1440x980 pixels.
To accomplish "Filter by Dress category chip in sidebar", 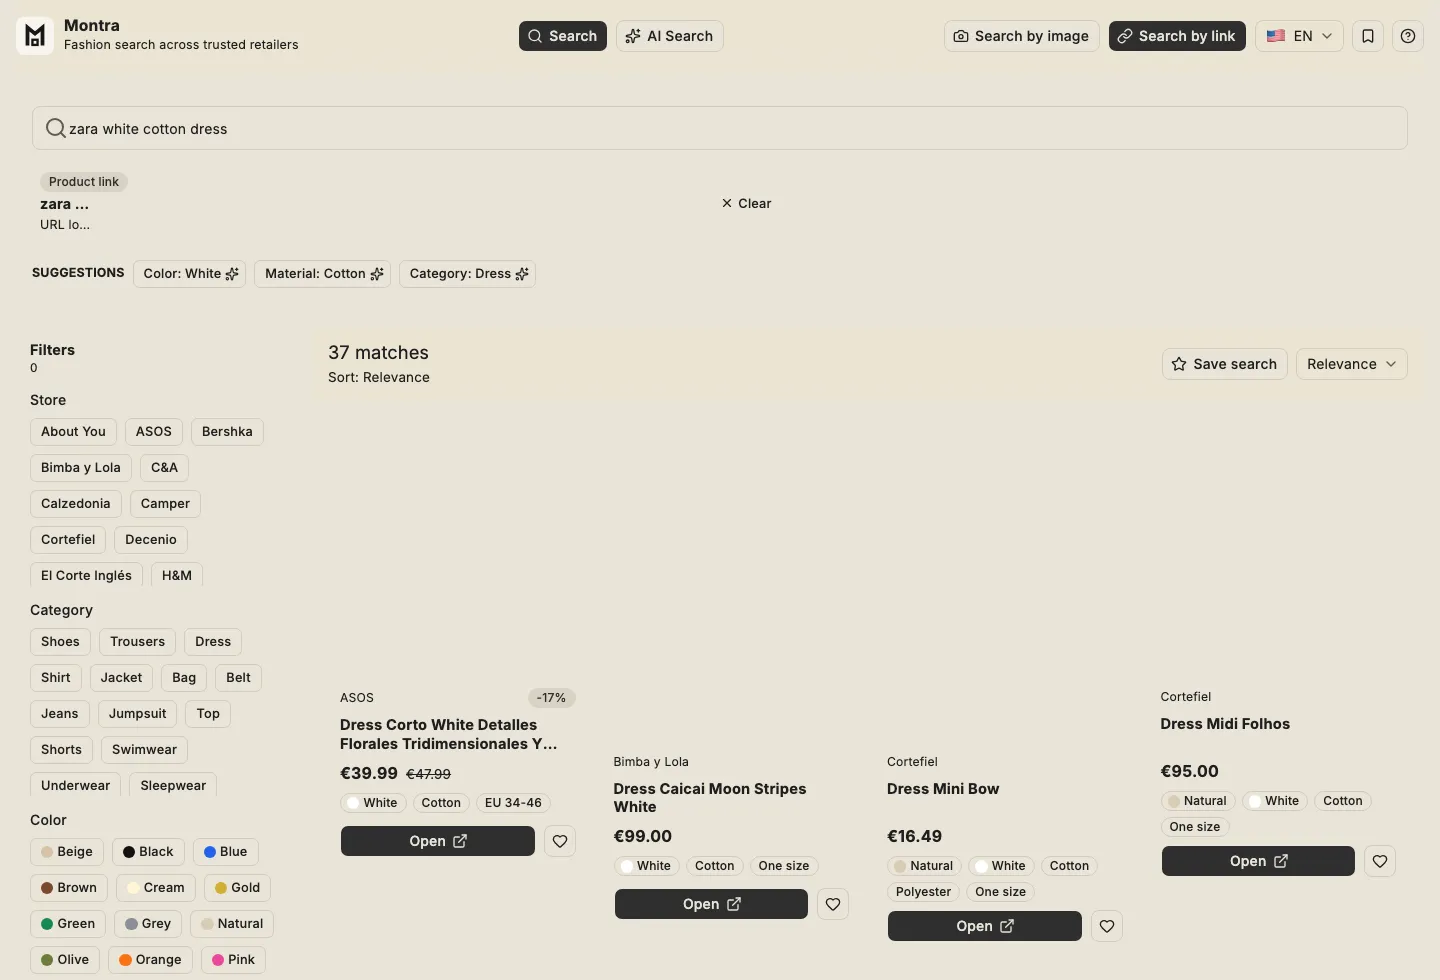I will [x=213, y=642].
